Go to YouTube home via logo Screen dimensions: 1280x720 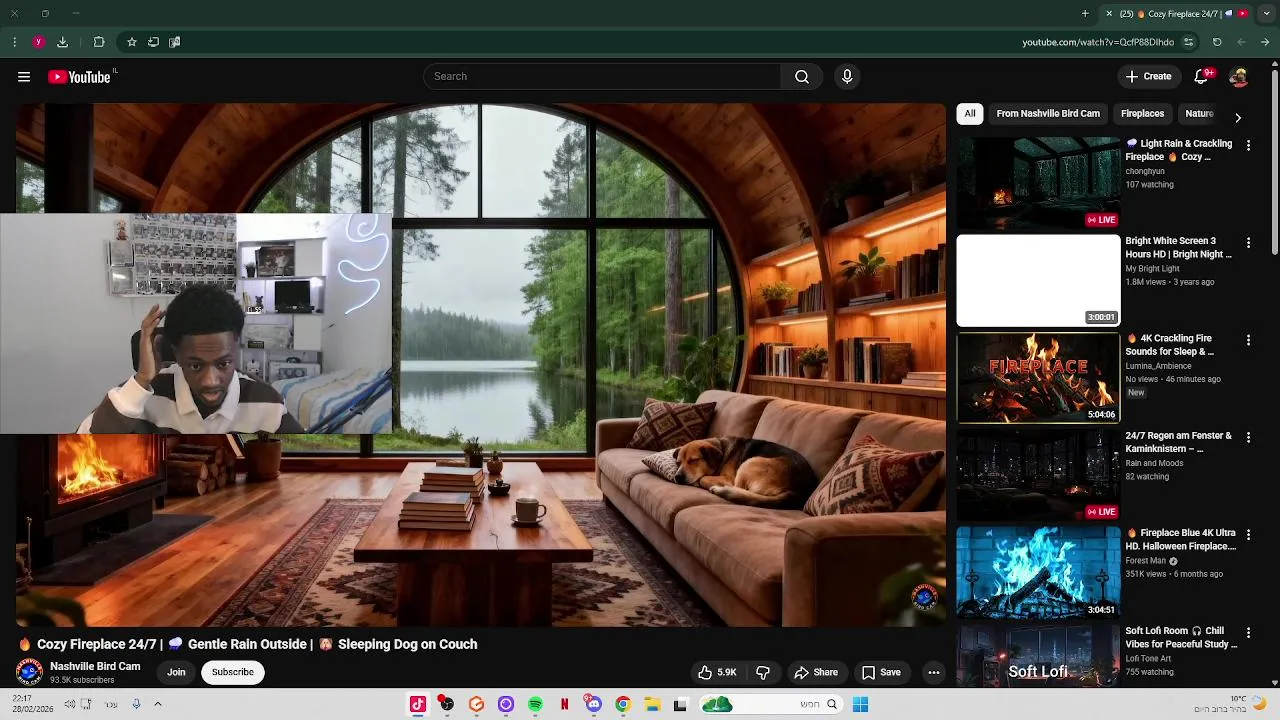point(79,77)
